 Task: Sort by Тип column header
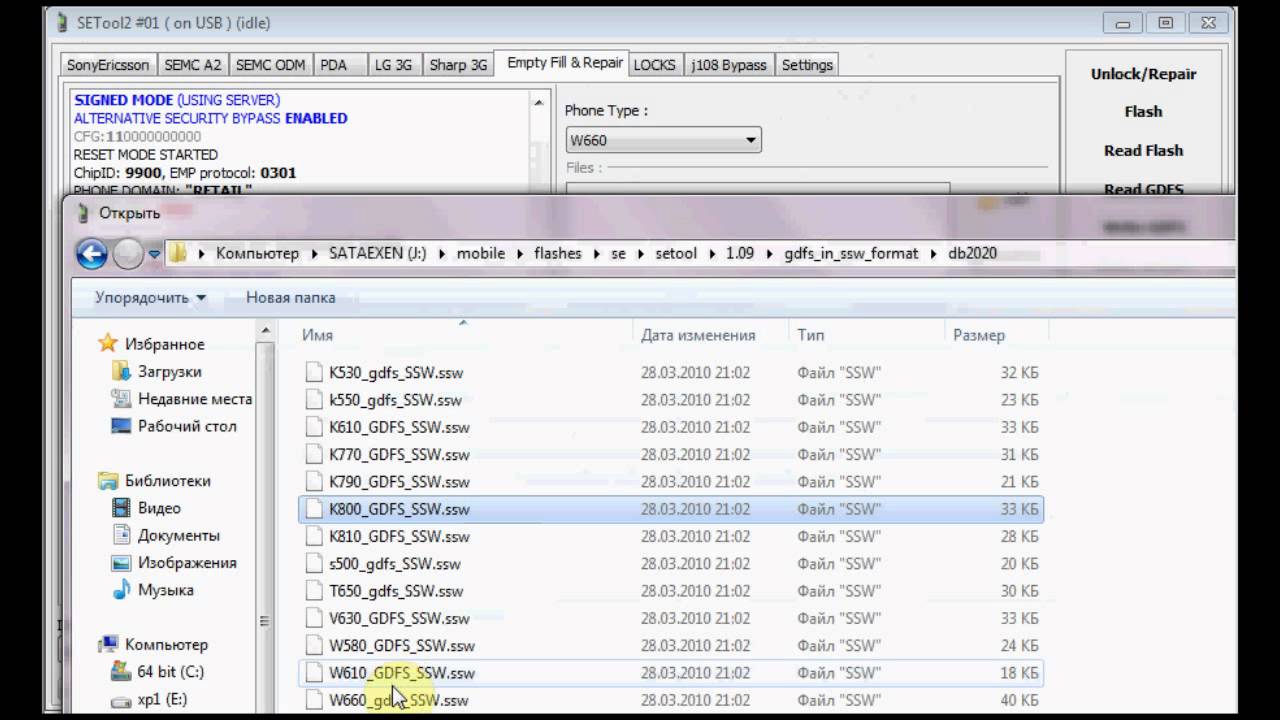[x=866, y=335]
